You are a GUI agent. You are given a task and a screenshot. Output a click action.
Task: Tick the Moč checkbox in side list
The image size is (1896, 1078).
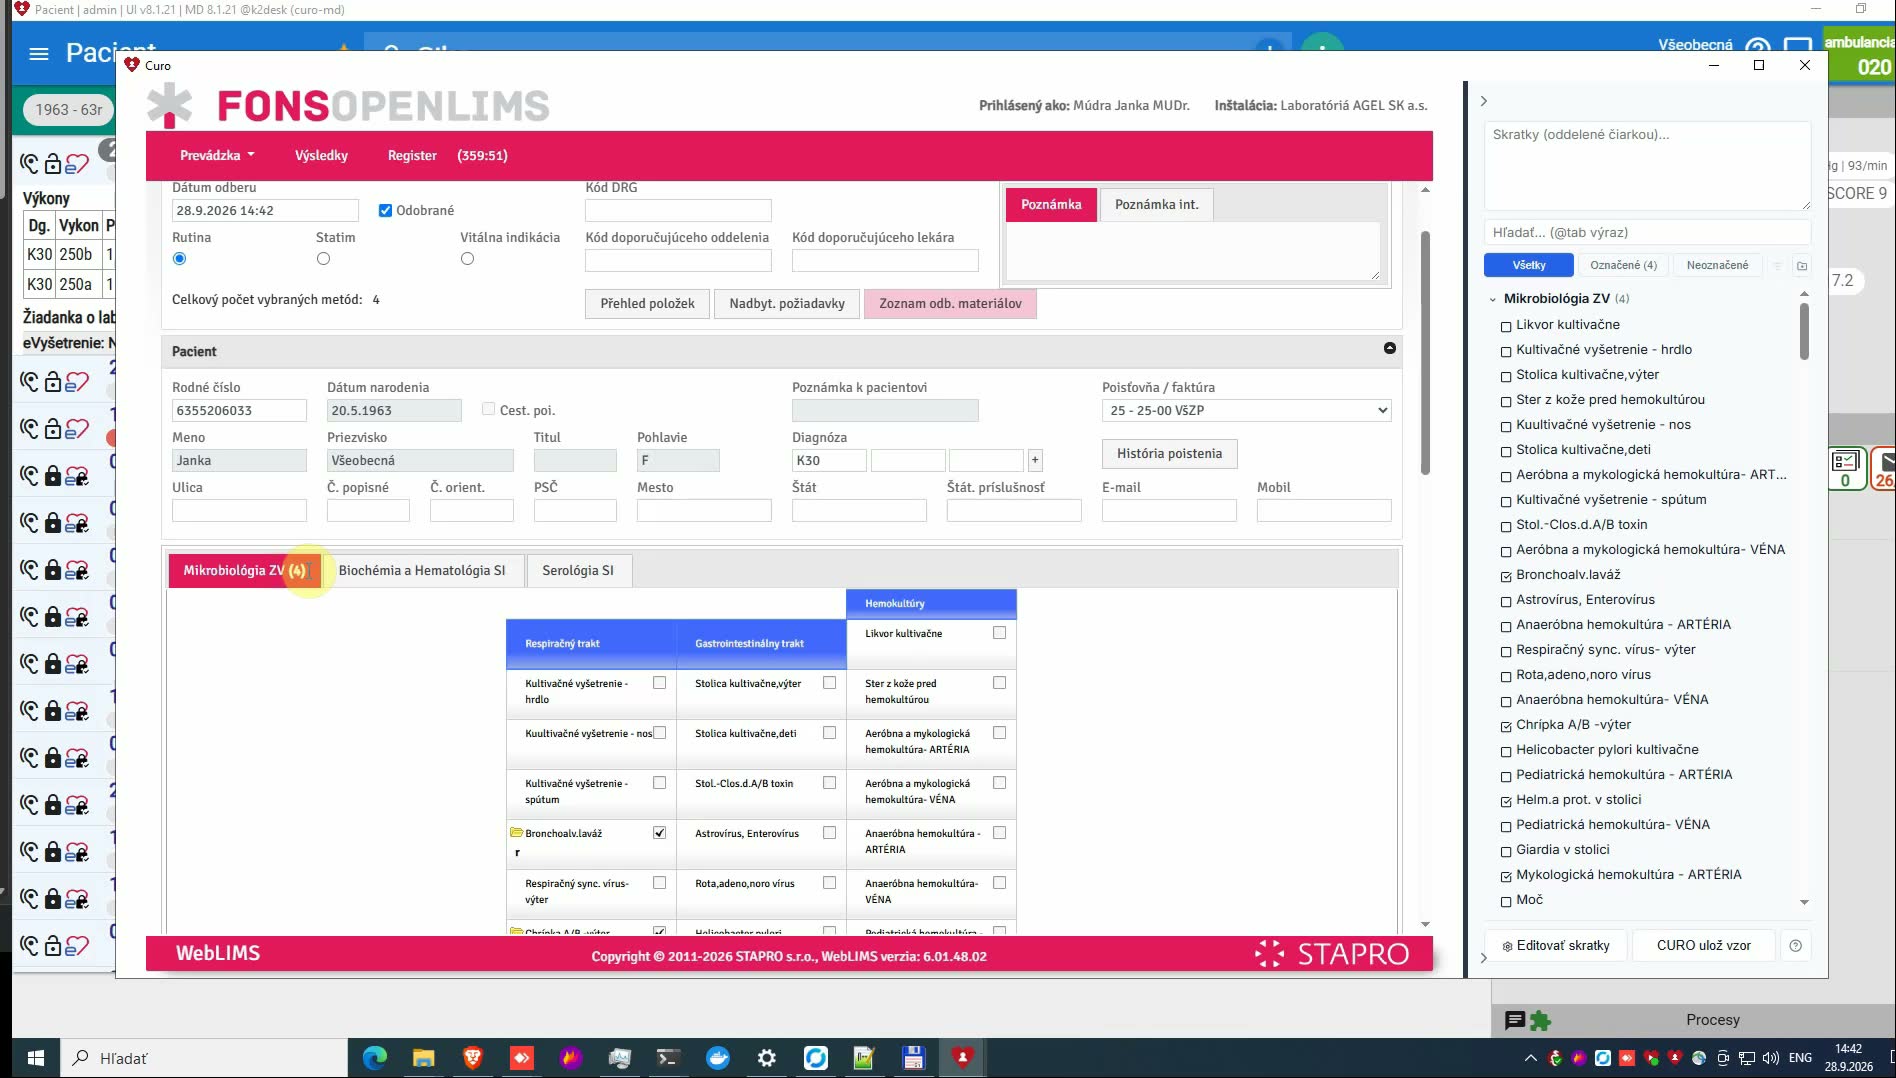(1506, 901)
